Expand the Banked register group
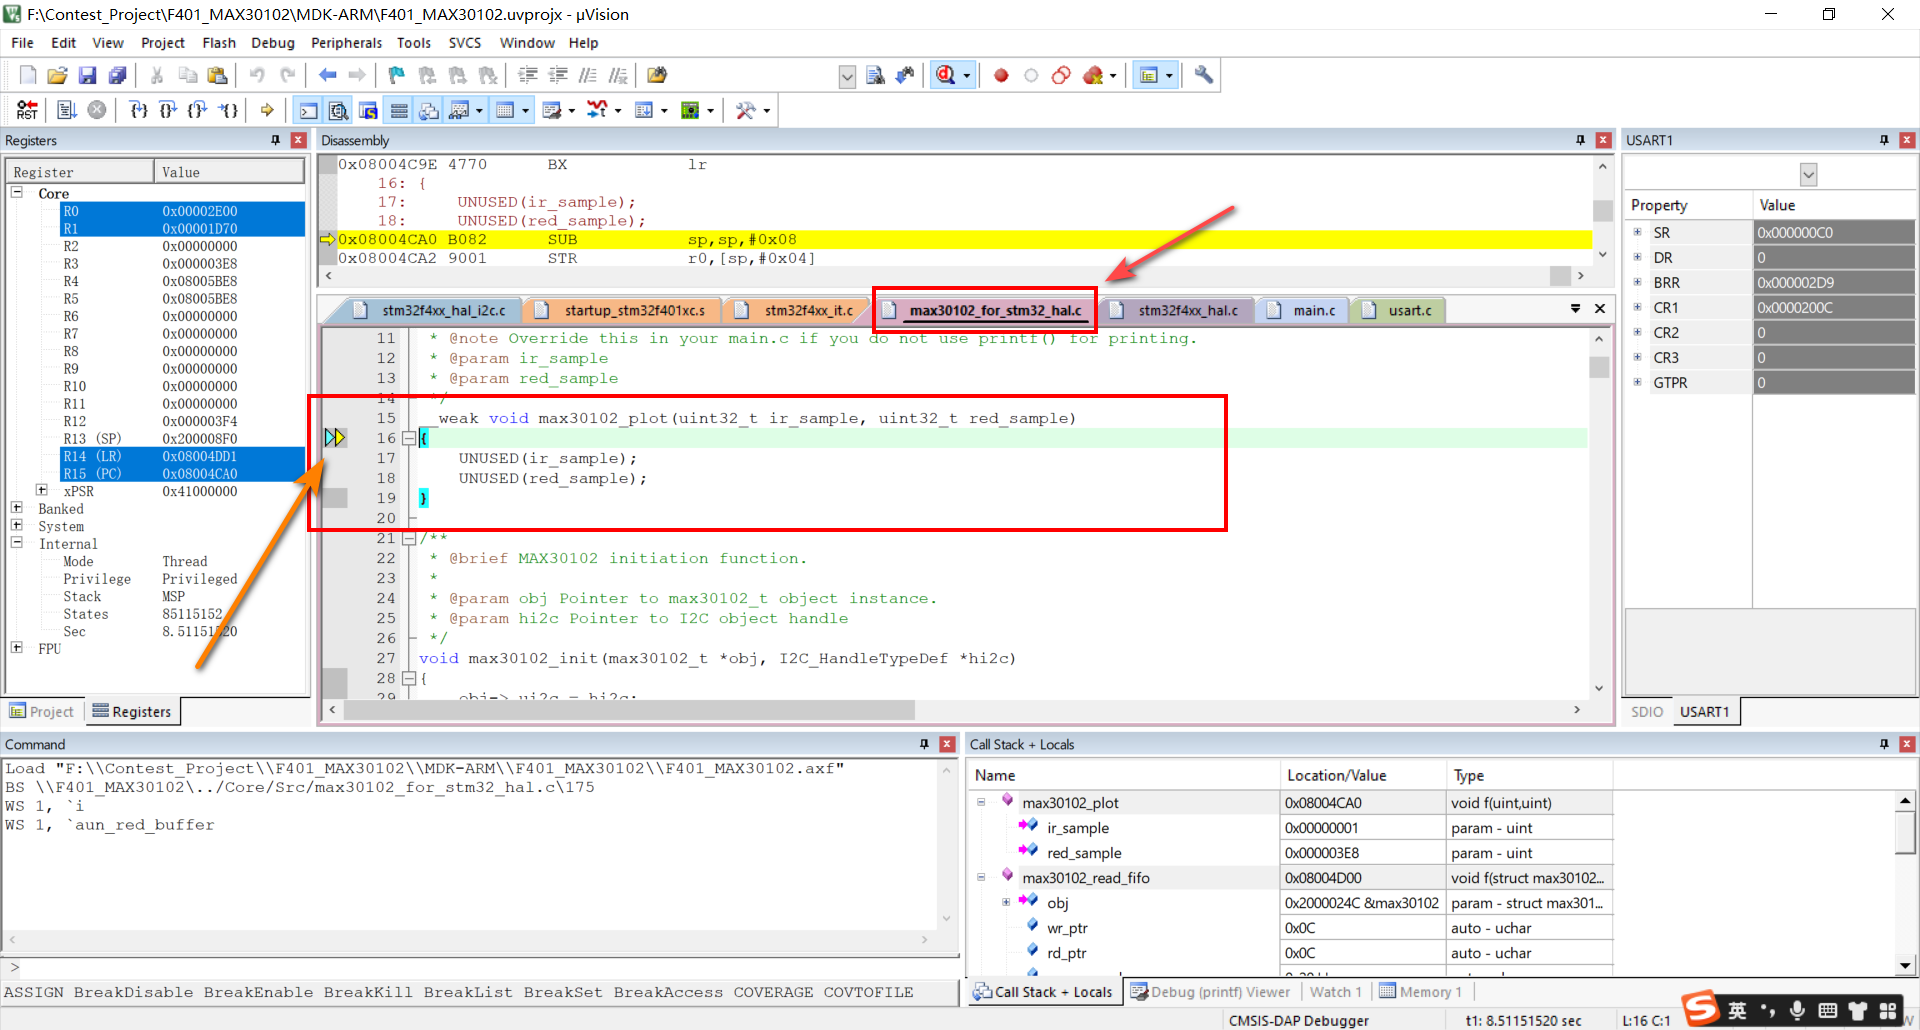The width and height of the screenshot is (1920, 1030). tap(17, 508)
